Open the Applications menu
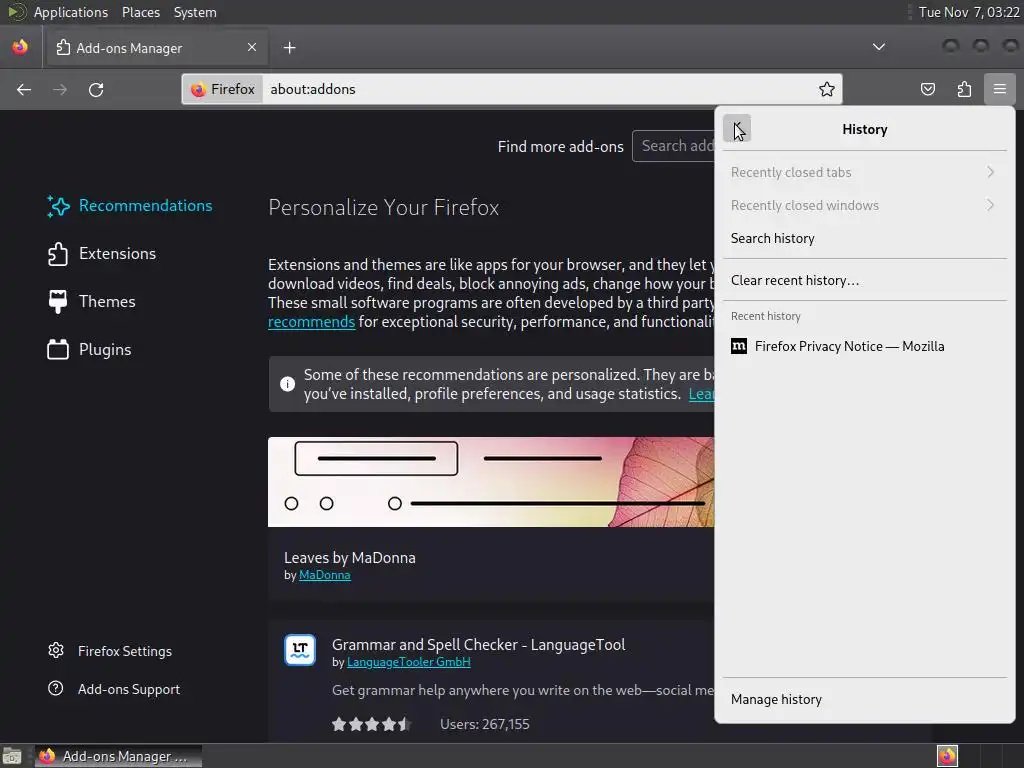 pyautogui.click(x=71, y=12)
